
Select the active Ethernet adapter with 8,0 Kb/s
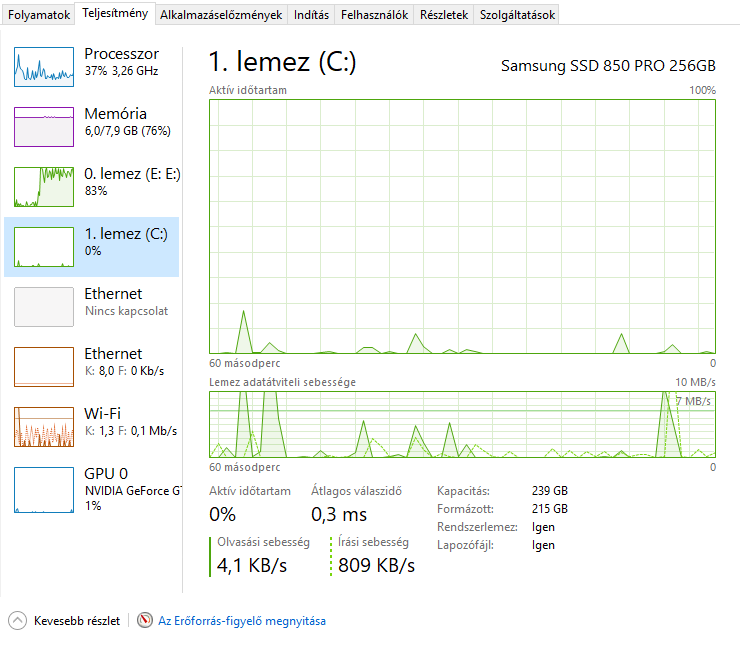pos(92,367)
